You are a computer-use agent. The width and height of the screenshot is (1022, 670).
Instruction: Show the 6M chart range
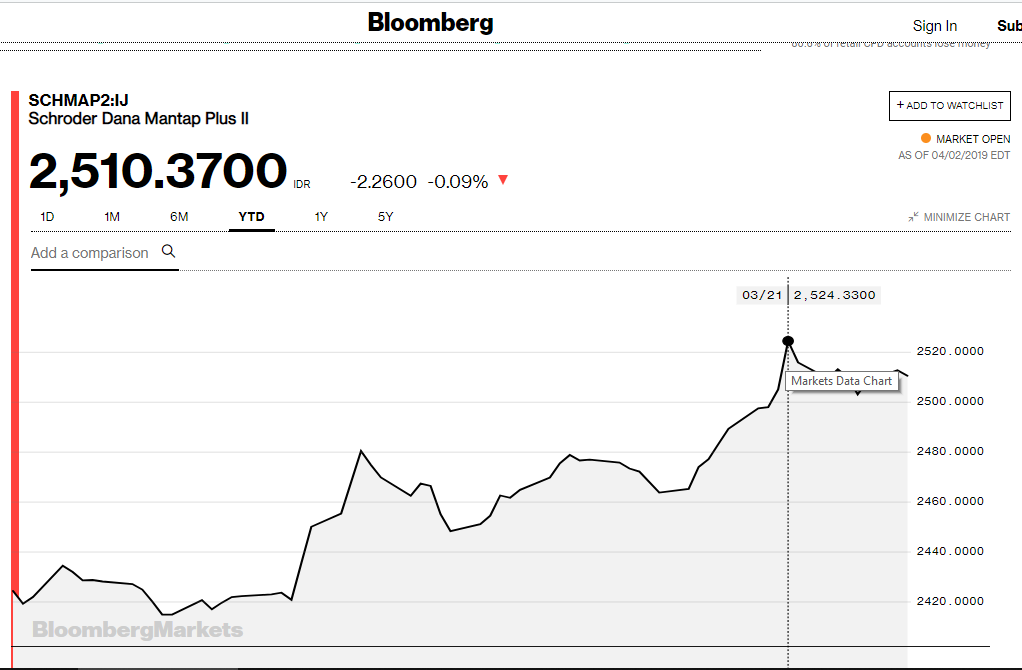pos(179,216)
